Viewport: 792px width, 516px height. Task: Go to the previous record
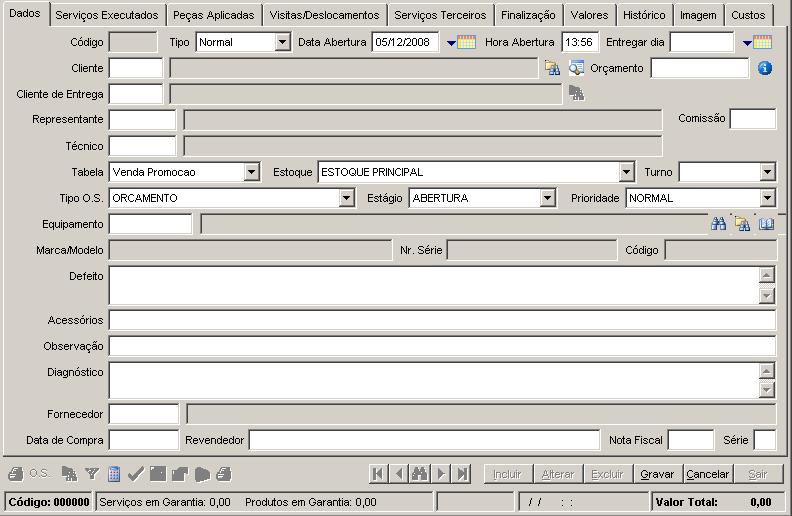click(399, 474)
